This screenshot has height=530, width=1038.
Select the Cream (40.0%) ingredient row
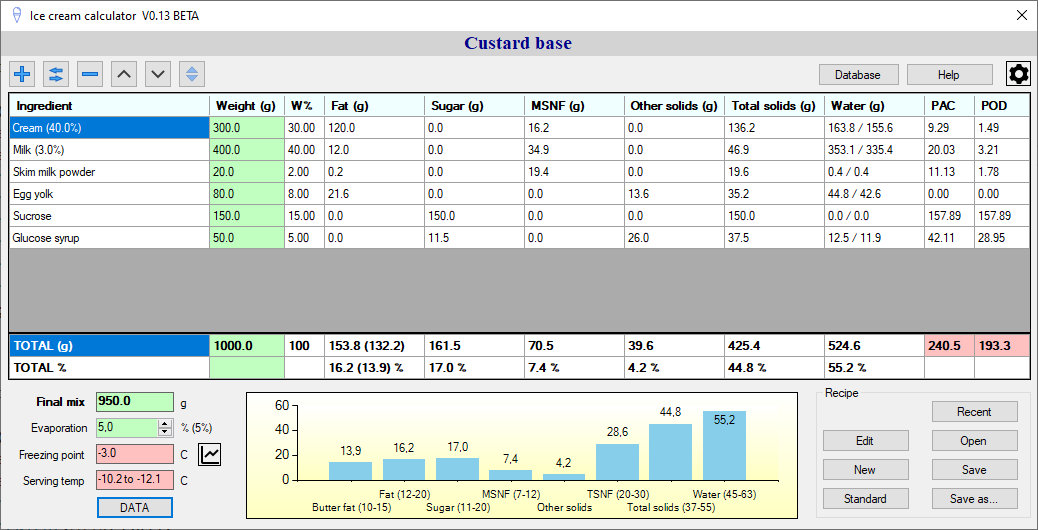pos(108,128)
